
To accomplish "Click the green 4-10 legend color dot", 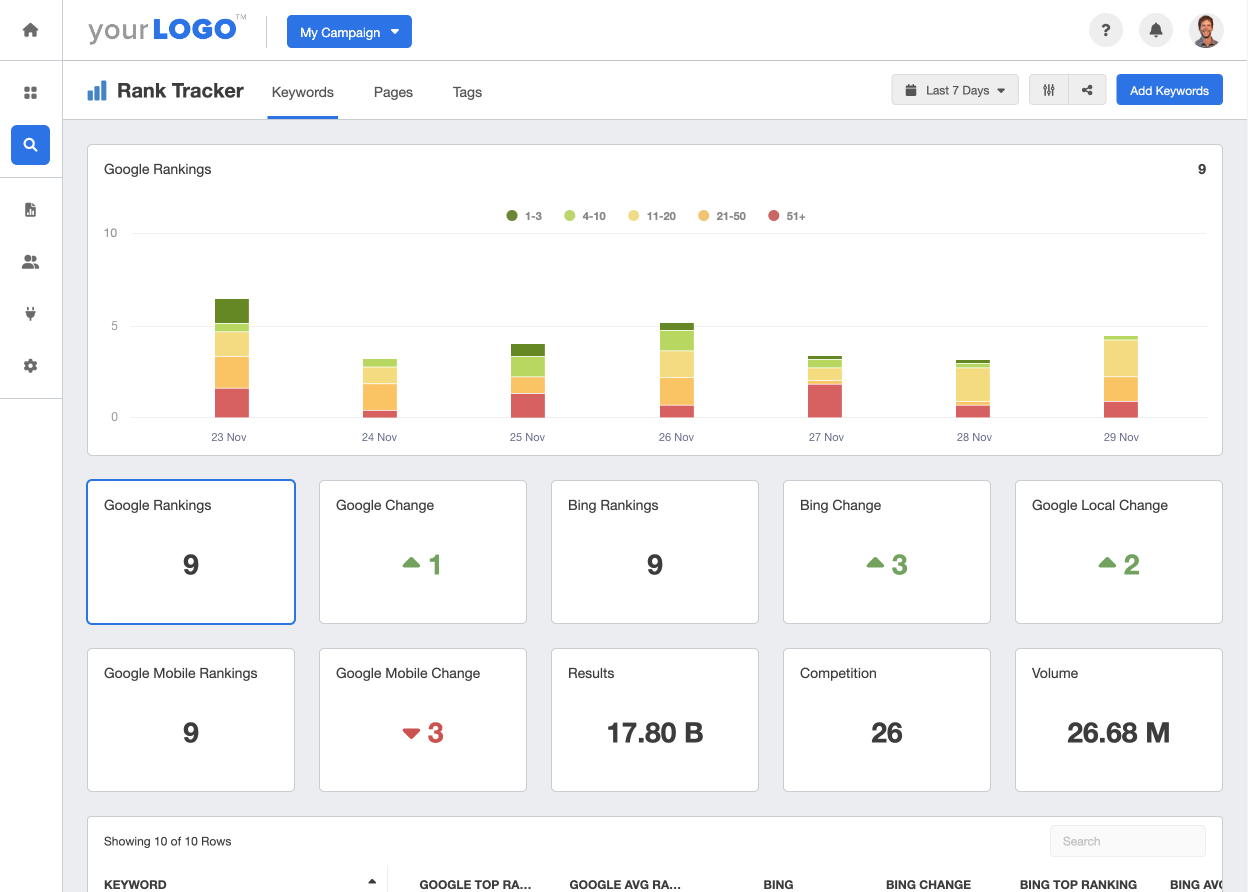I will 571,215.
